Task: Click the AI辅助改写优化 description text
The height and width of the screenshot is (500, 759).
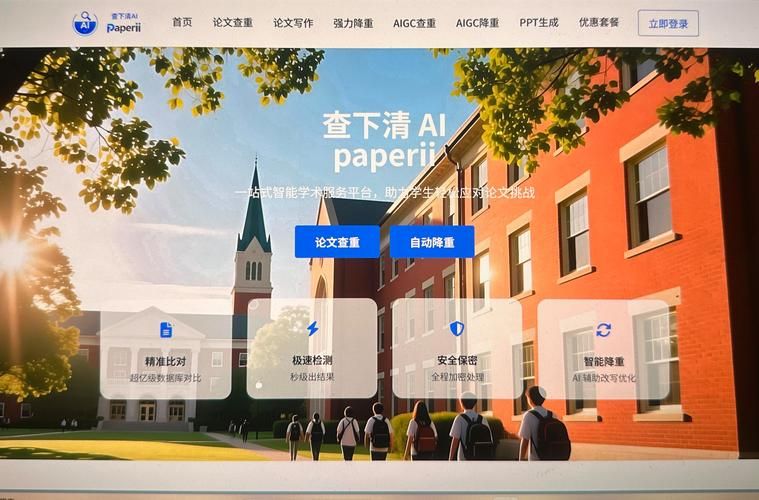Action: tap(604, 378)
